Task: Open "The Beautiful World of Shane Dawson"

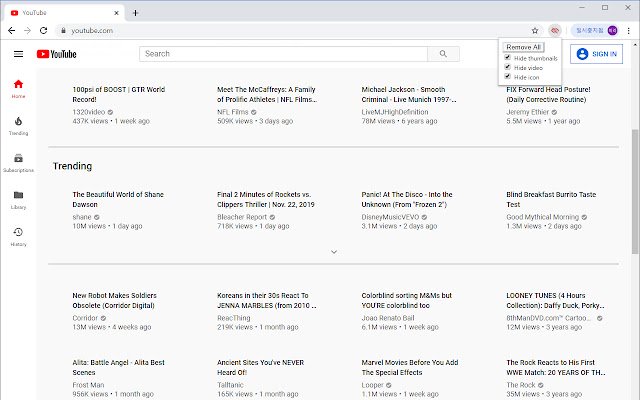Action: pos(118,199)
